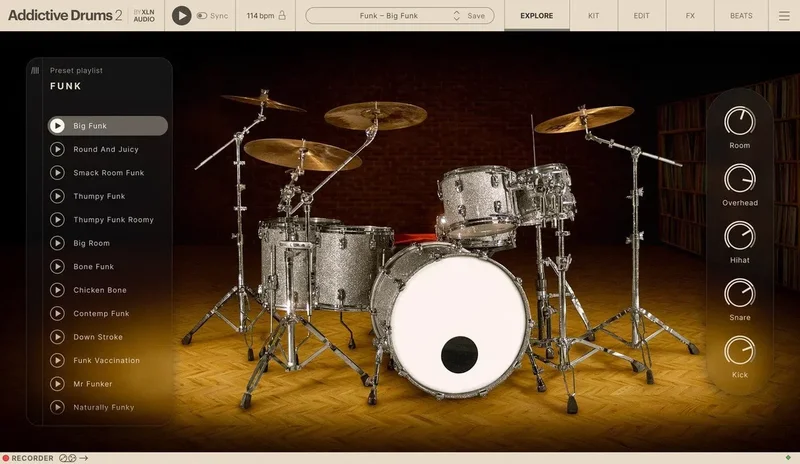
Task: Preview the Smack Room Funk preset
Action: click(57, 173)
